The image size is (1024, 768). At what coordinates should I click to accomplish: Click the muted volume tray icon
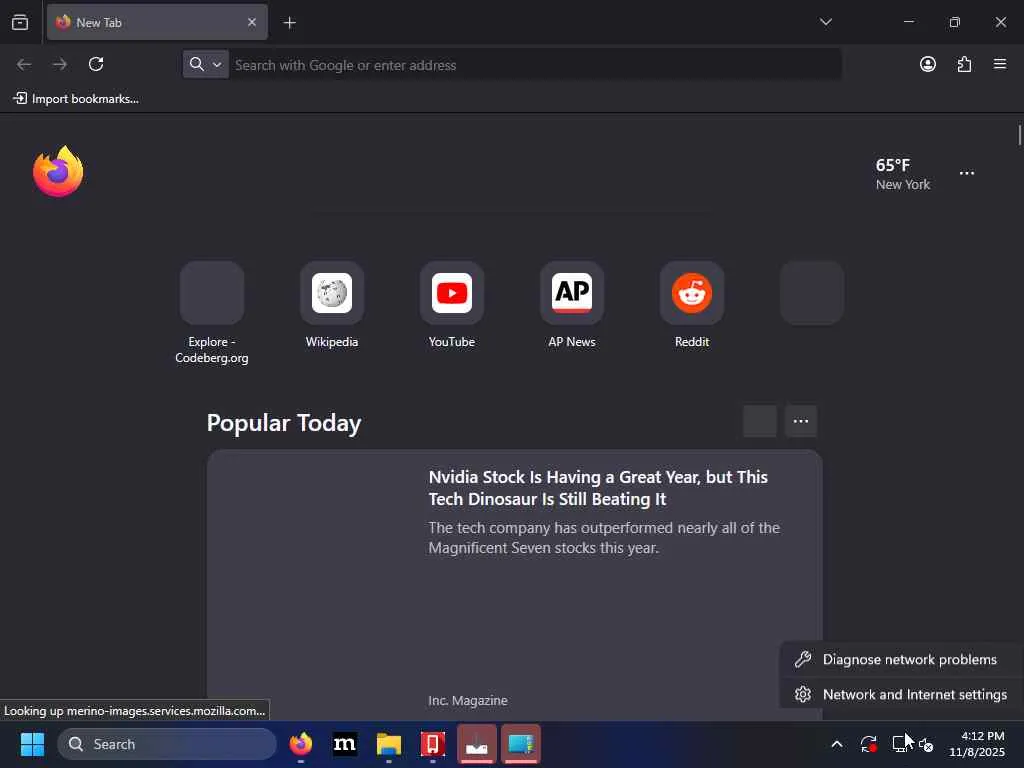click(x=925, y=744)
